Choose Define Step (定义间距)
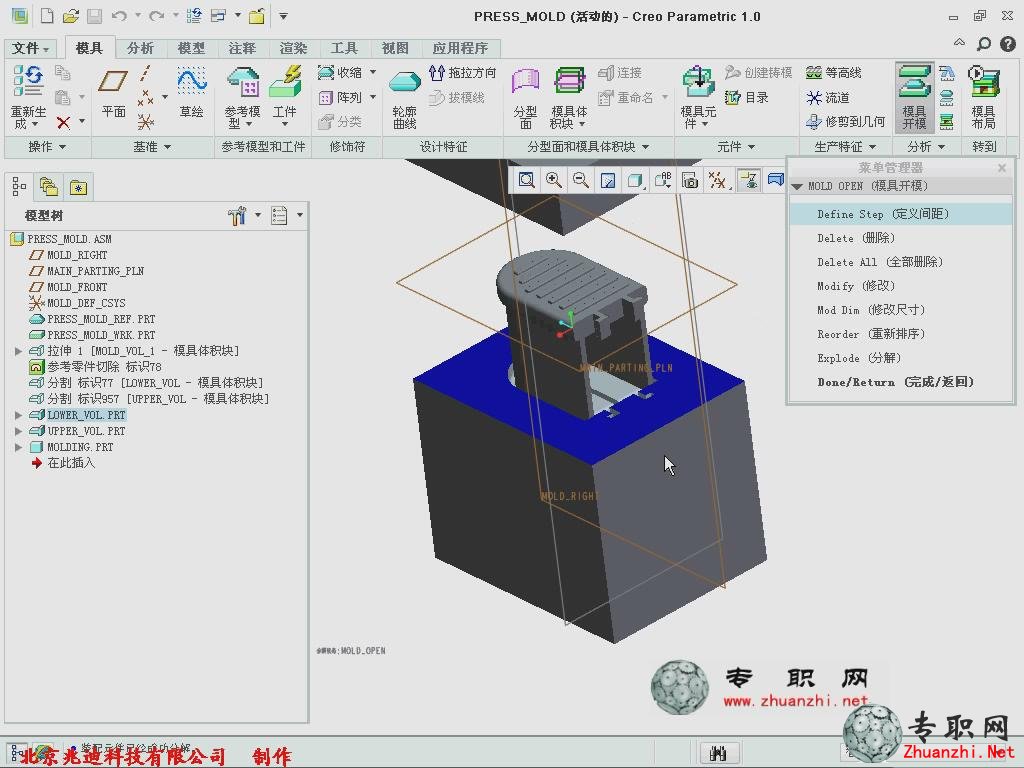The image size is (1024, 768). coord(901,214)
